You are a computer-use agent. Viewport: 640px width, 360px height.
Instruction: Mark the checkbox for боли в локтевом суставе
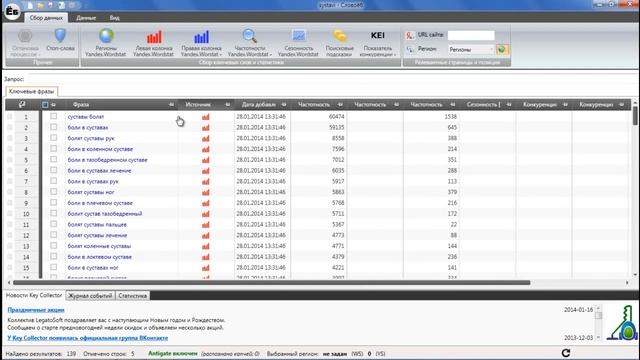click(53, 256)
